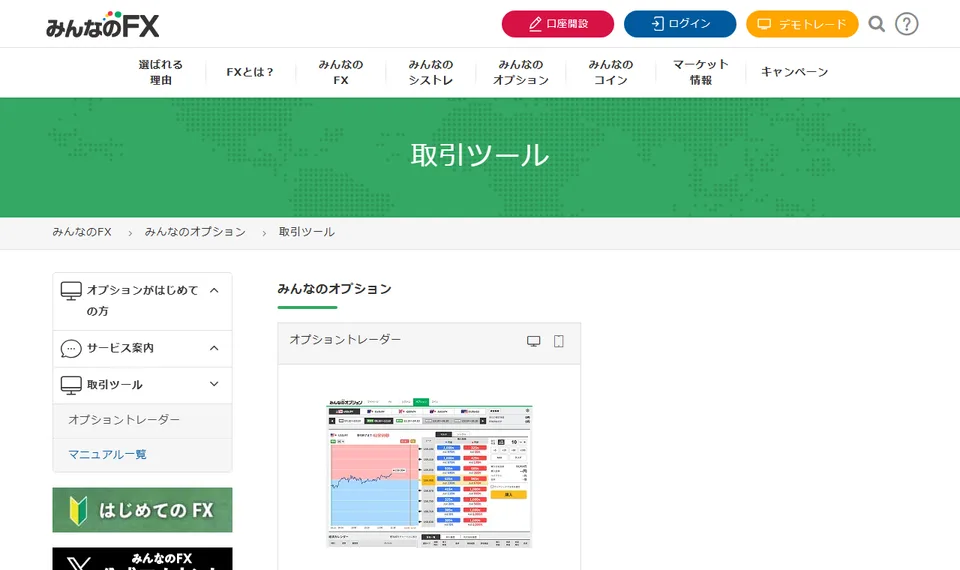Open the search magnifier icon
Screen dimensions: 960x570
[x=877, y=24]
